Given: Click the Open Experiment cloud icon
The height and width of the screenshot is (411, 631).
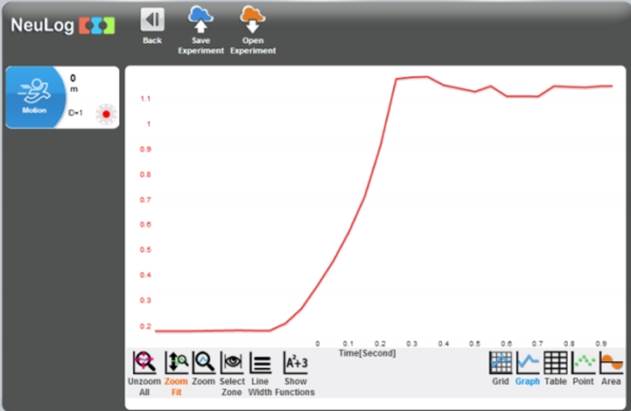Looking at the screenshot, I should 251,19.
